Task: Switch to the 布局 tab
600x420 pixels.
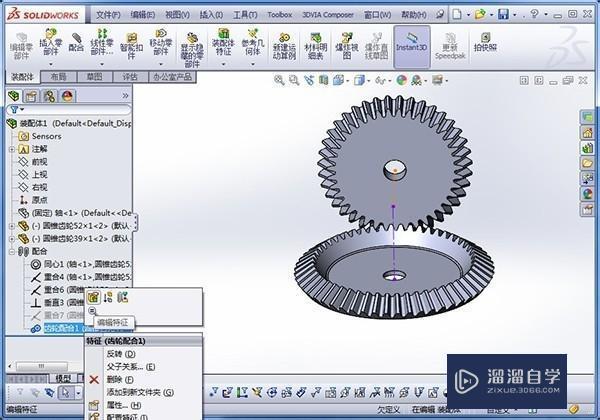Action: 59,77
